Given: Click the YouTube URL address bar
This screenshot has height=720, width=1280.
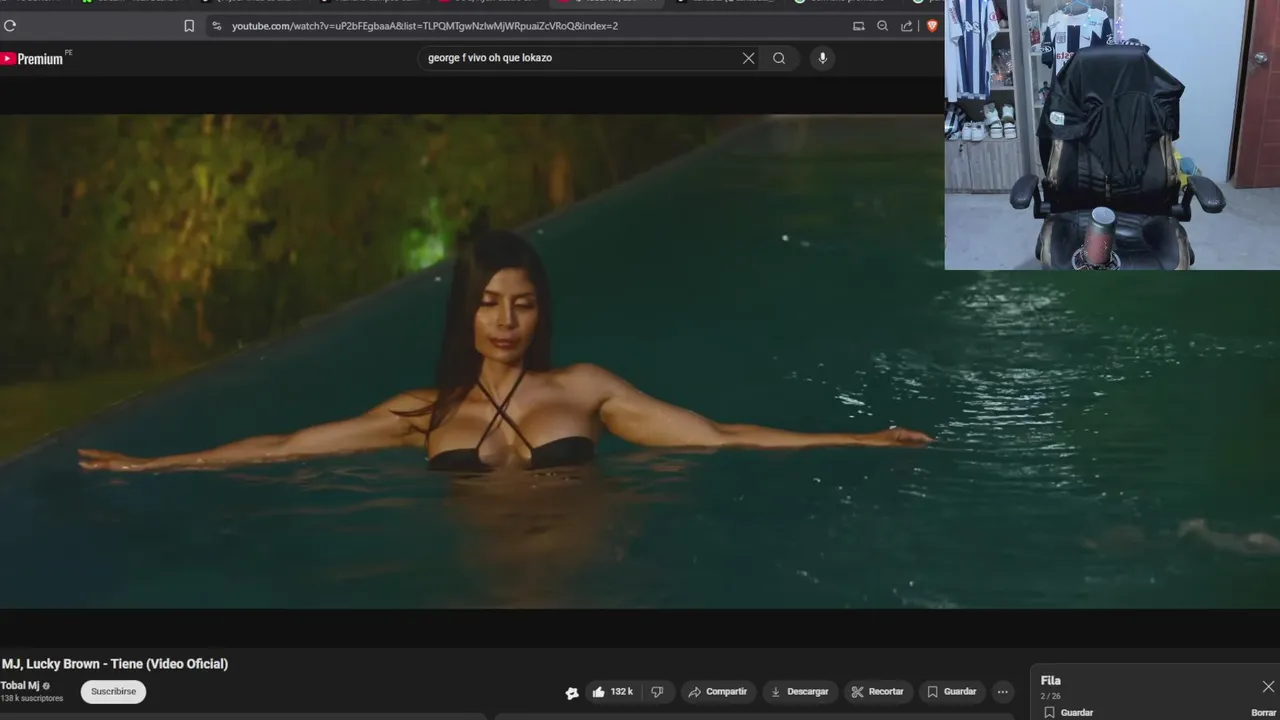Looking at the screenshot, I should click(425, 26).
